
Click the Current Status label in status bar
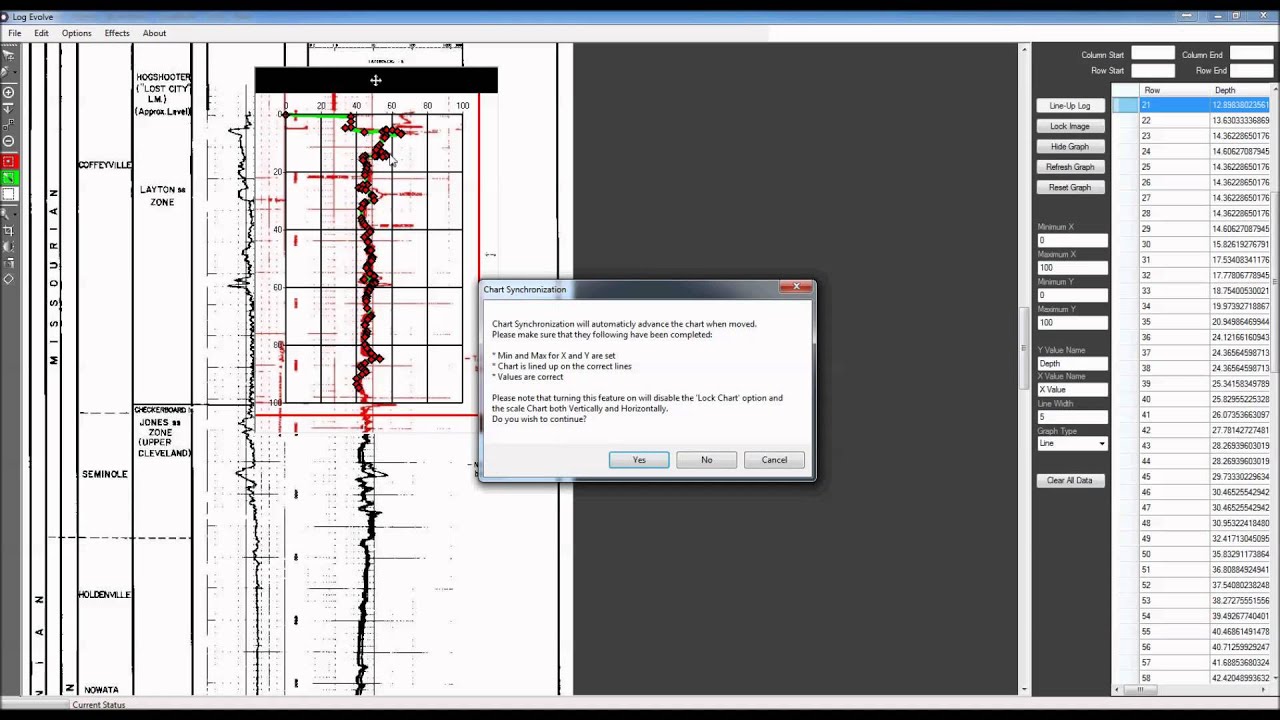tap(98, 705)
